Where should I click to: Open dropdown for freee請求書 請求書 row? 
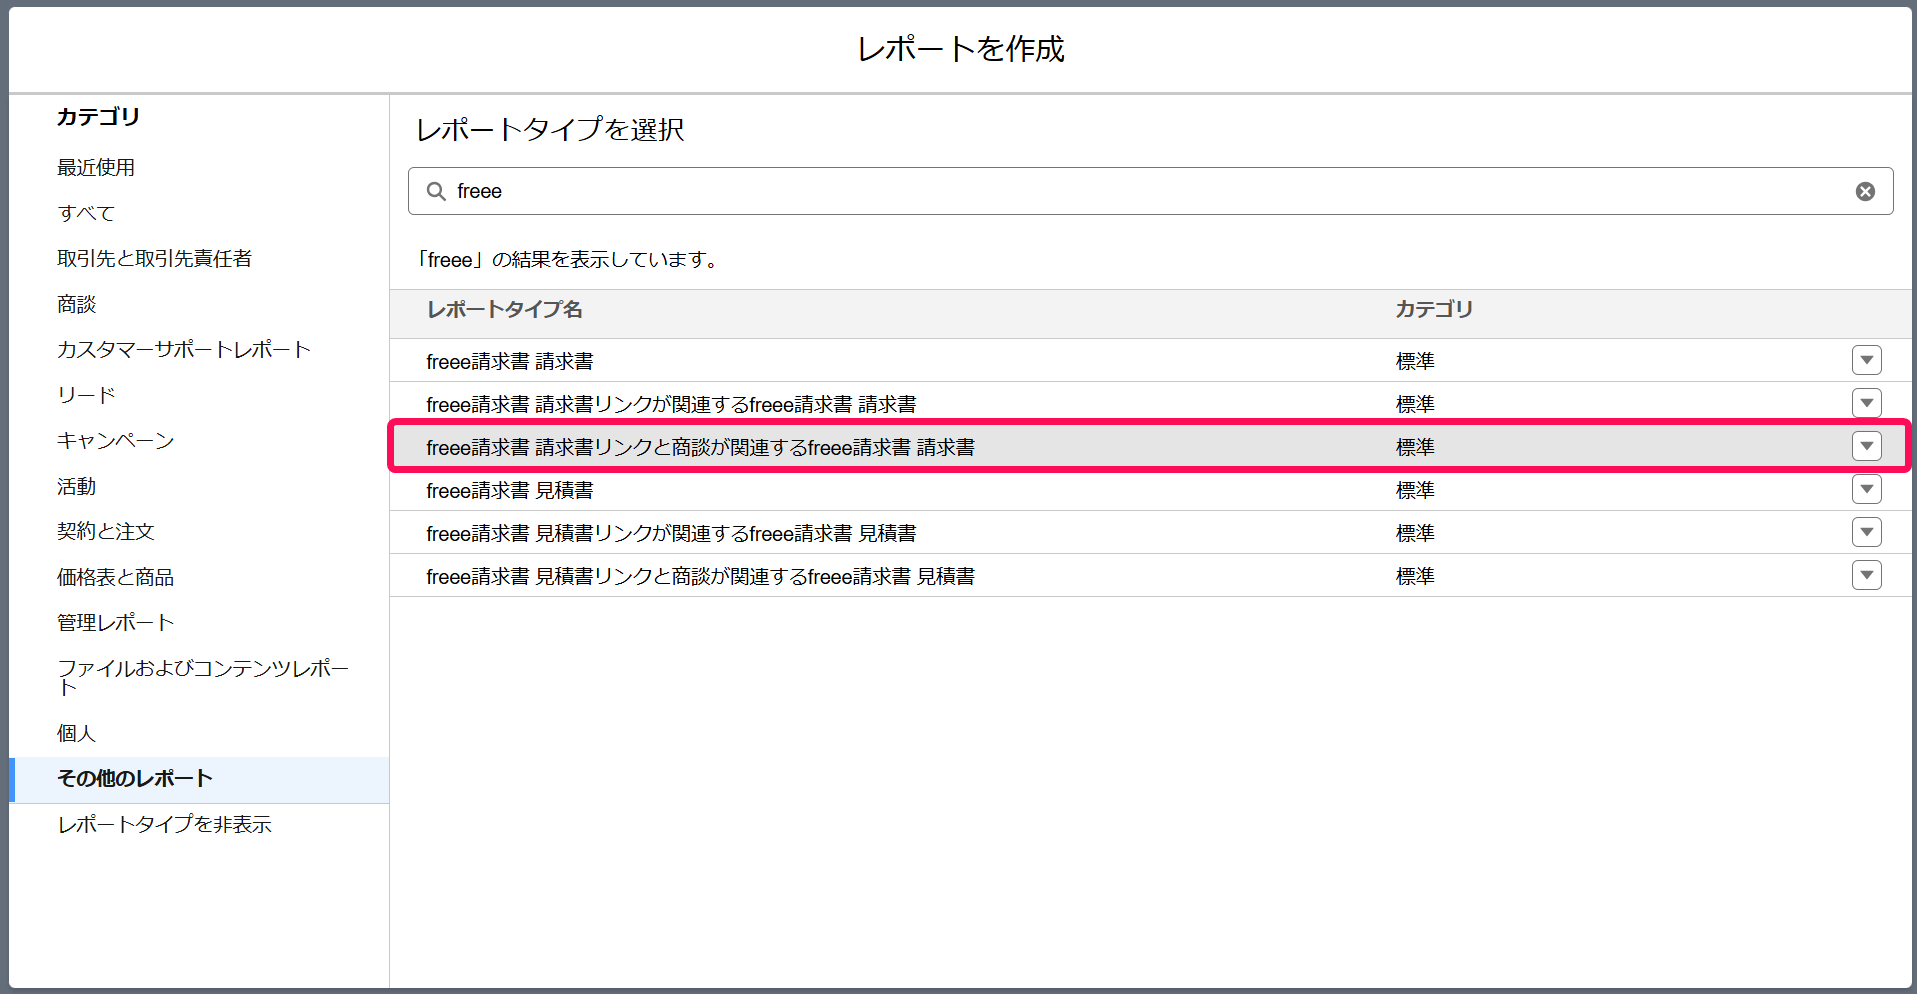tap(1866, 360)
